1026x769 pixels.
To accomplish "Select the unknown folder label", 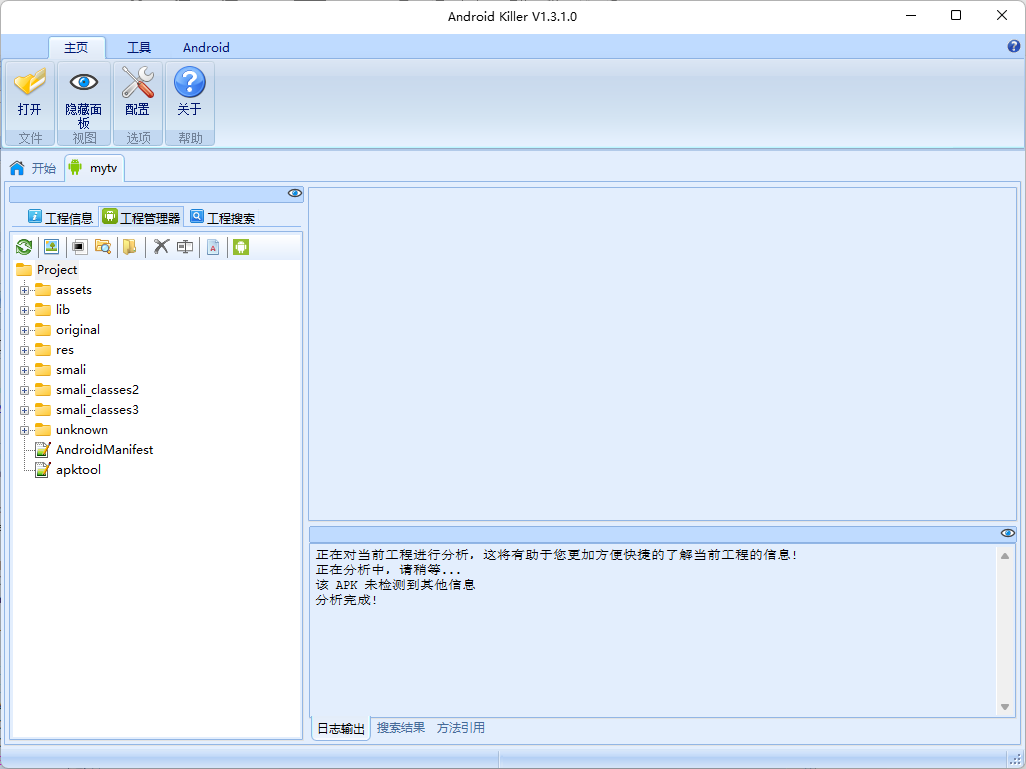I will point(82,430).
